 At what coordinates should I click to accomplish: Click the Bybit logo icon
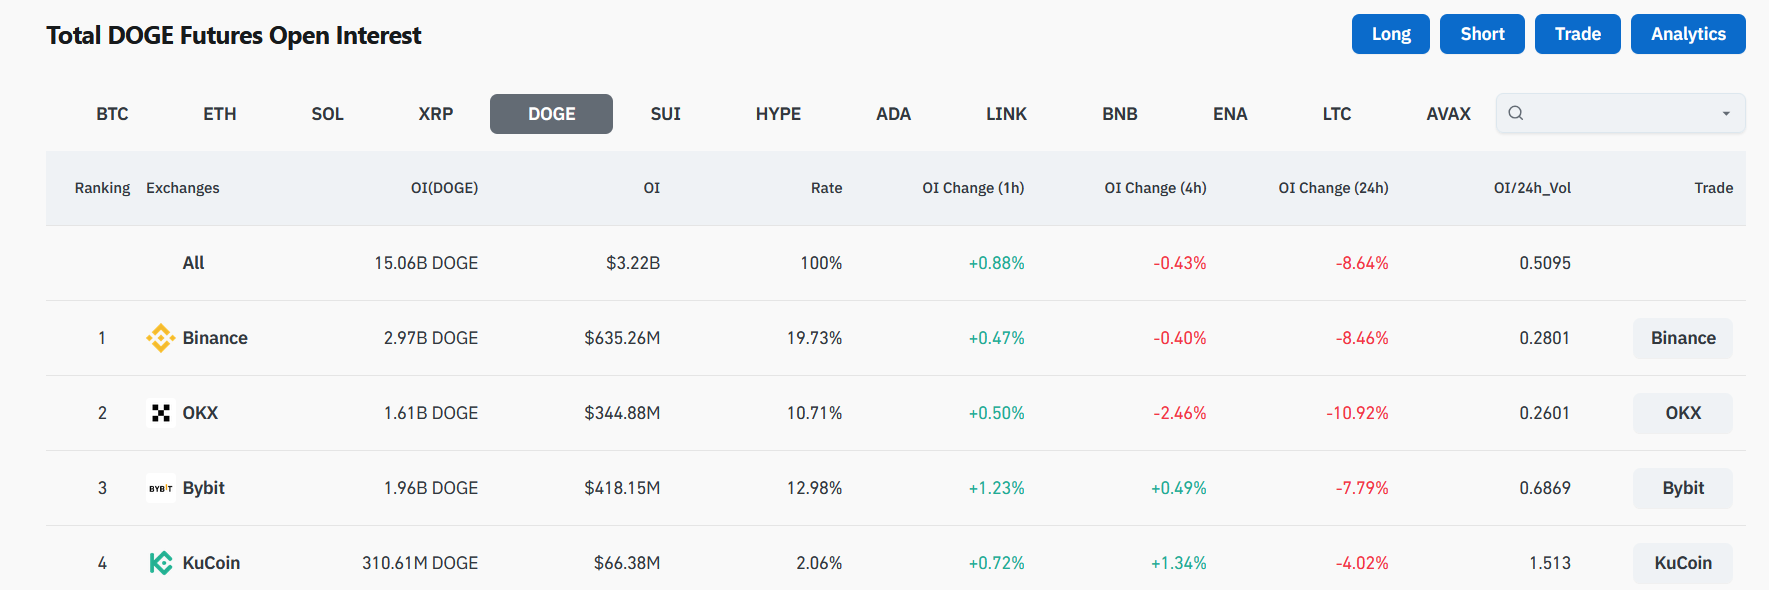coord(160,488)
